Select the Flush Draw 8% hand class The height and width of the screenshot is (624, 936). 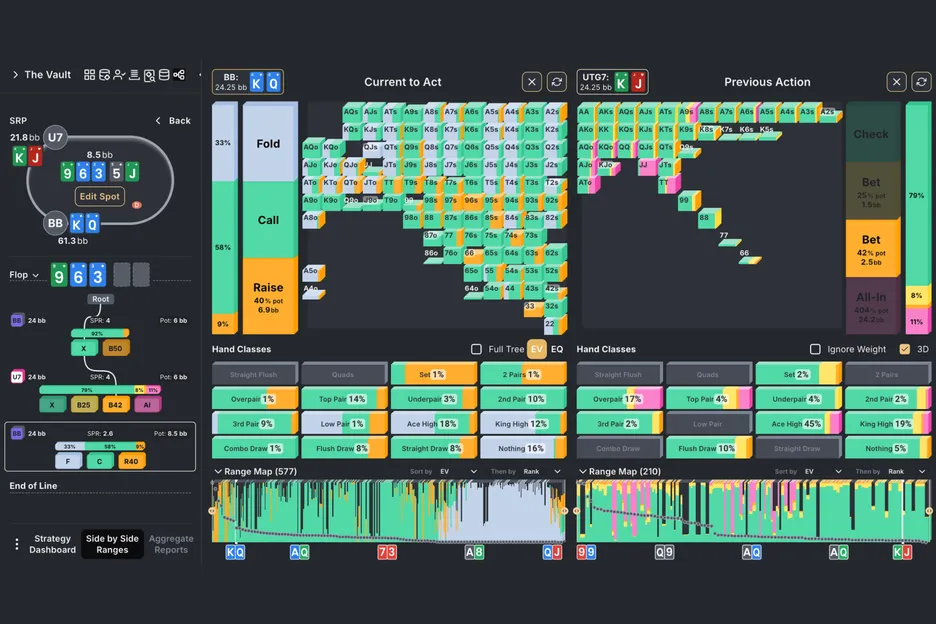343,449
